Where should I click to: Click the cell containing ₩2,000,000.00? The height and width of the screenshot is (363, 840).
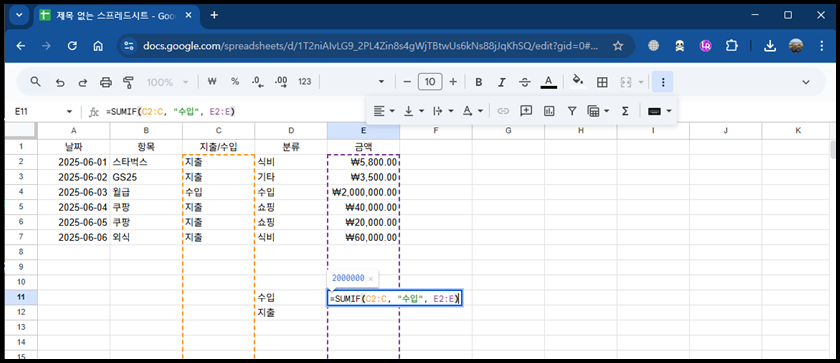pyautogui.click(x=363, y=192)
